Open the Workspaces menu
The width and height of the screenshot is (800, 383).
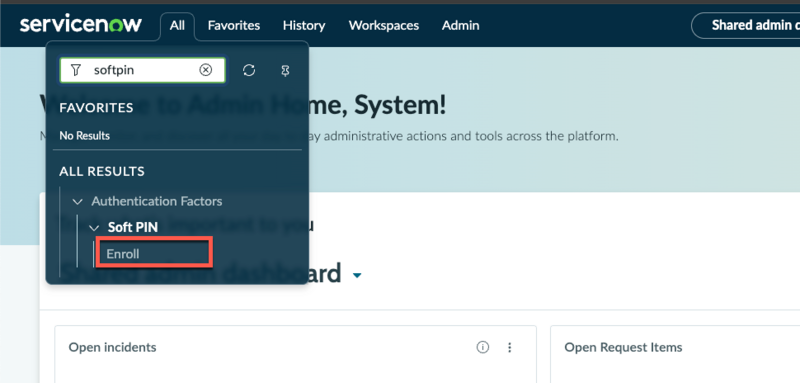click(x=384, y=25)
